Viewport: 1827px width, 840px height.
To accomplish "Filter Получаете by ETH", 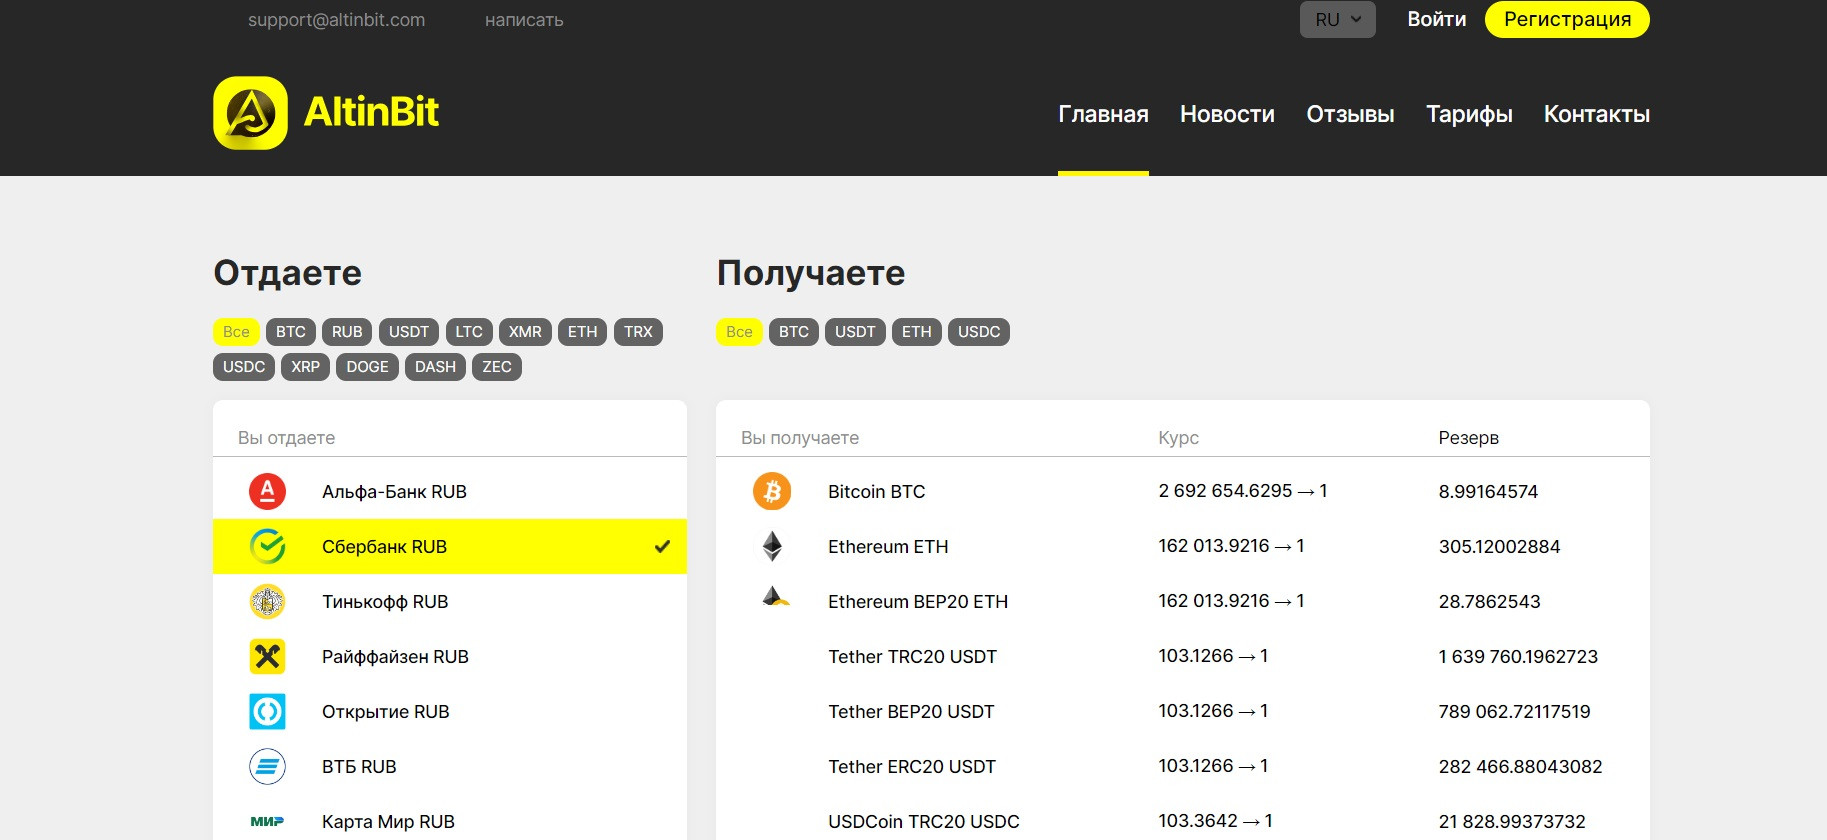I will tap(916, 332).
